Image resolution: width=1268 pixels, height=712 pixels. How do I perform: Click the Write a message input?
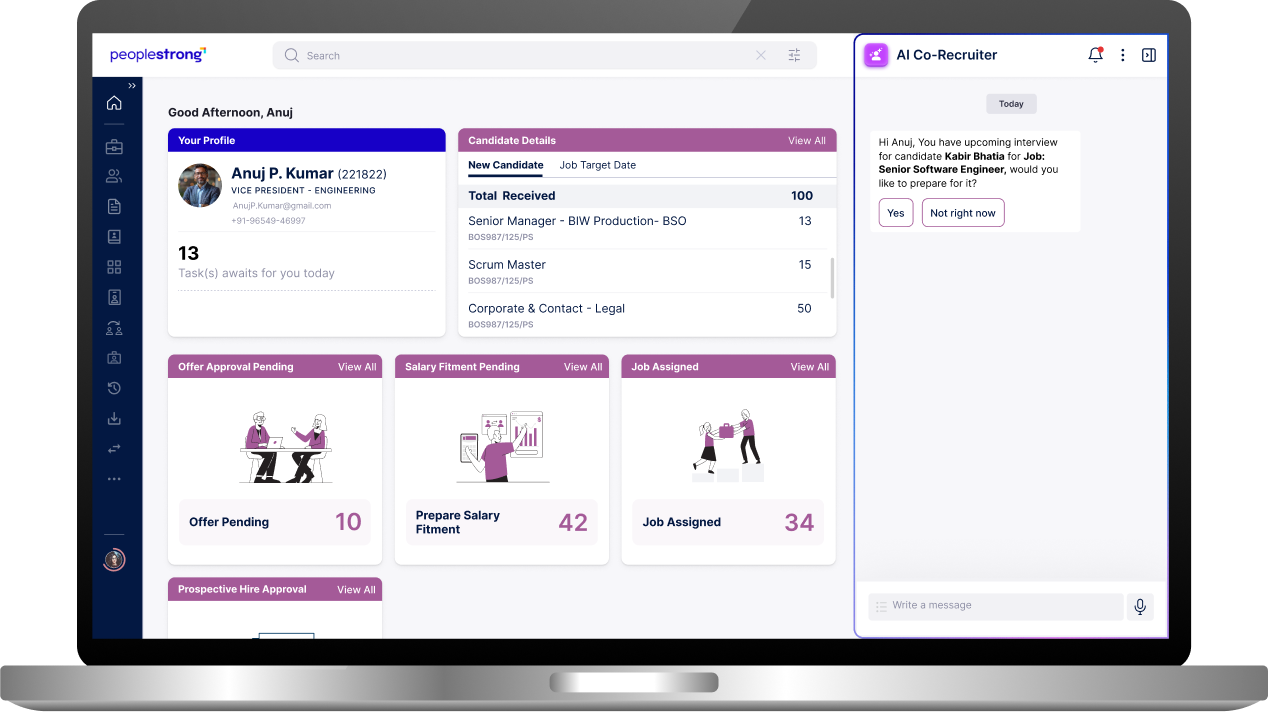pyautogui.click(x=996, y=606)
